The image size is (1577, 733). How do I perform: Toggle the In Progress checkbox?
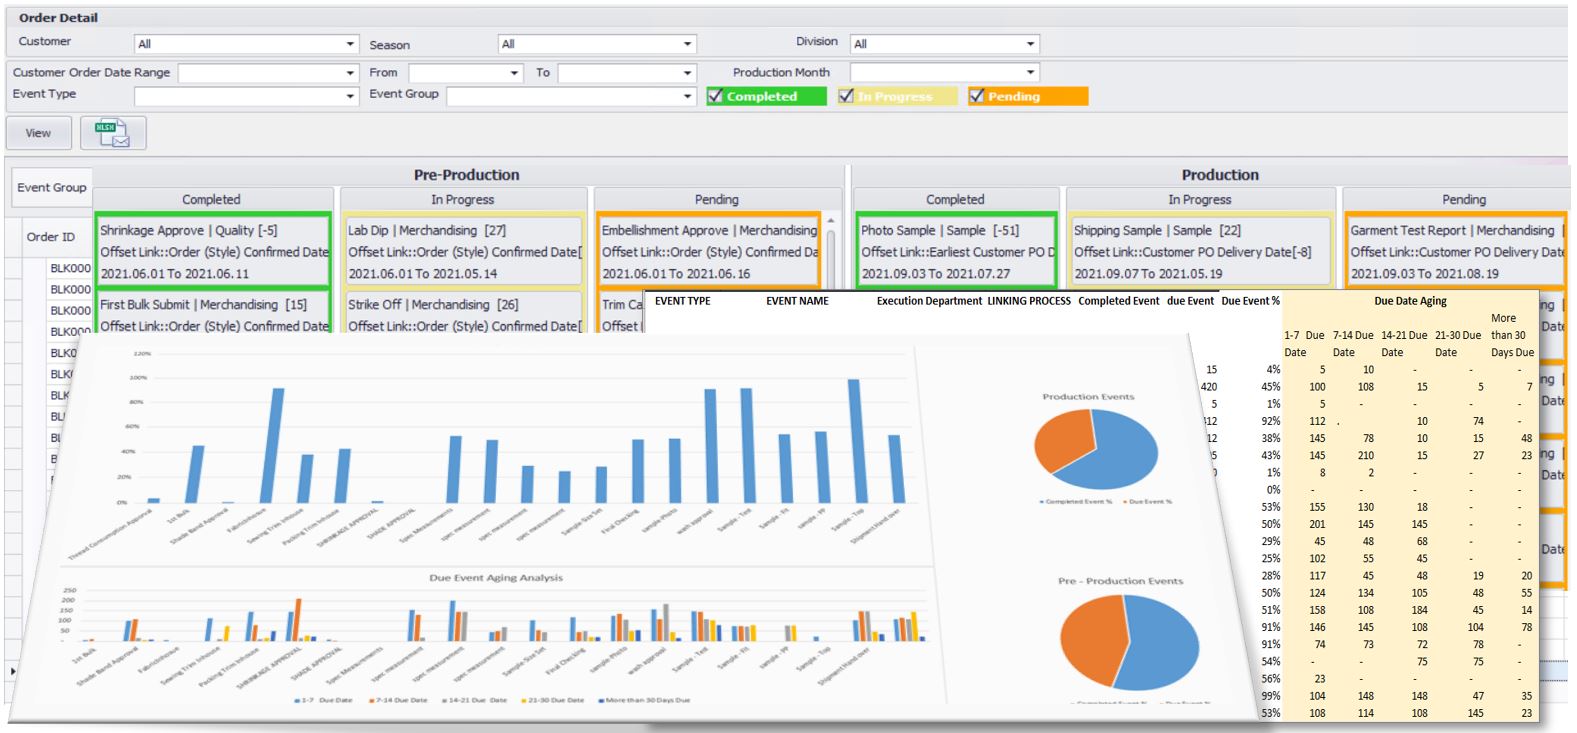coord(846,96)
